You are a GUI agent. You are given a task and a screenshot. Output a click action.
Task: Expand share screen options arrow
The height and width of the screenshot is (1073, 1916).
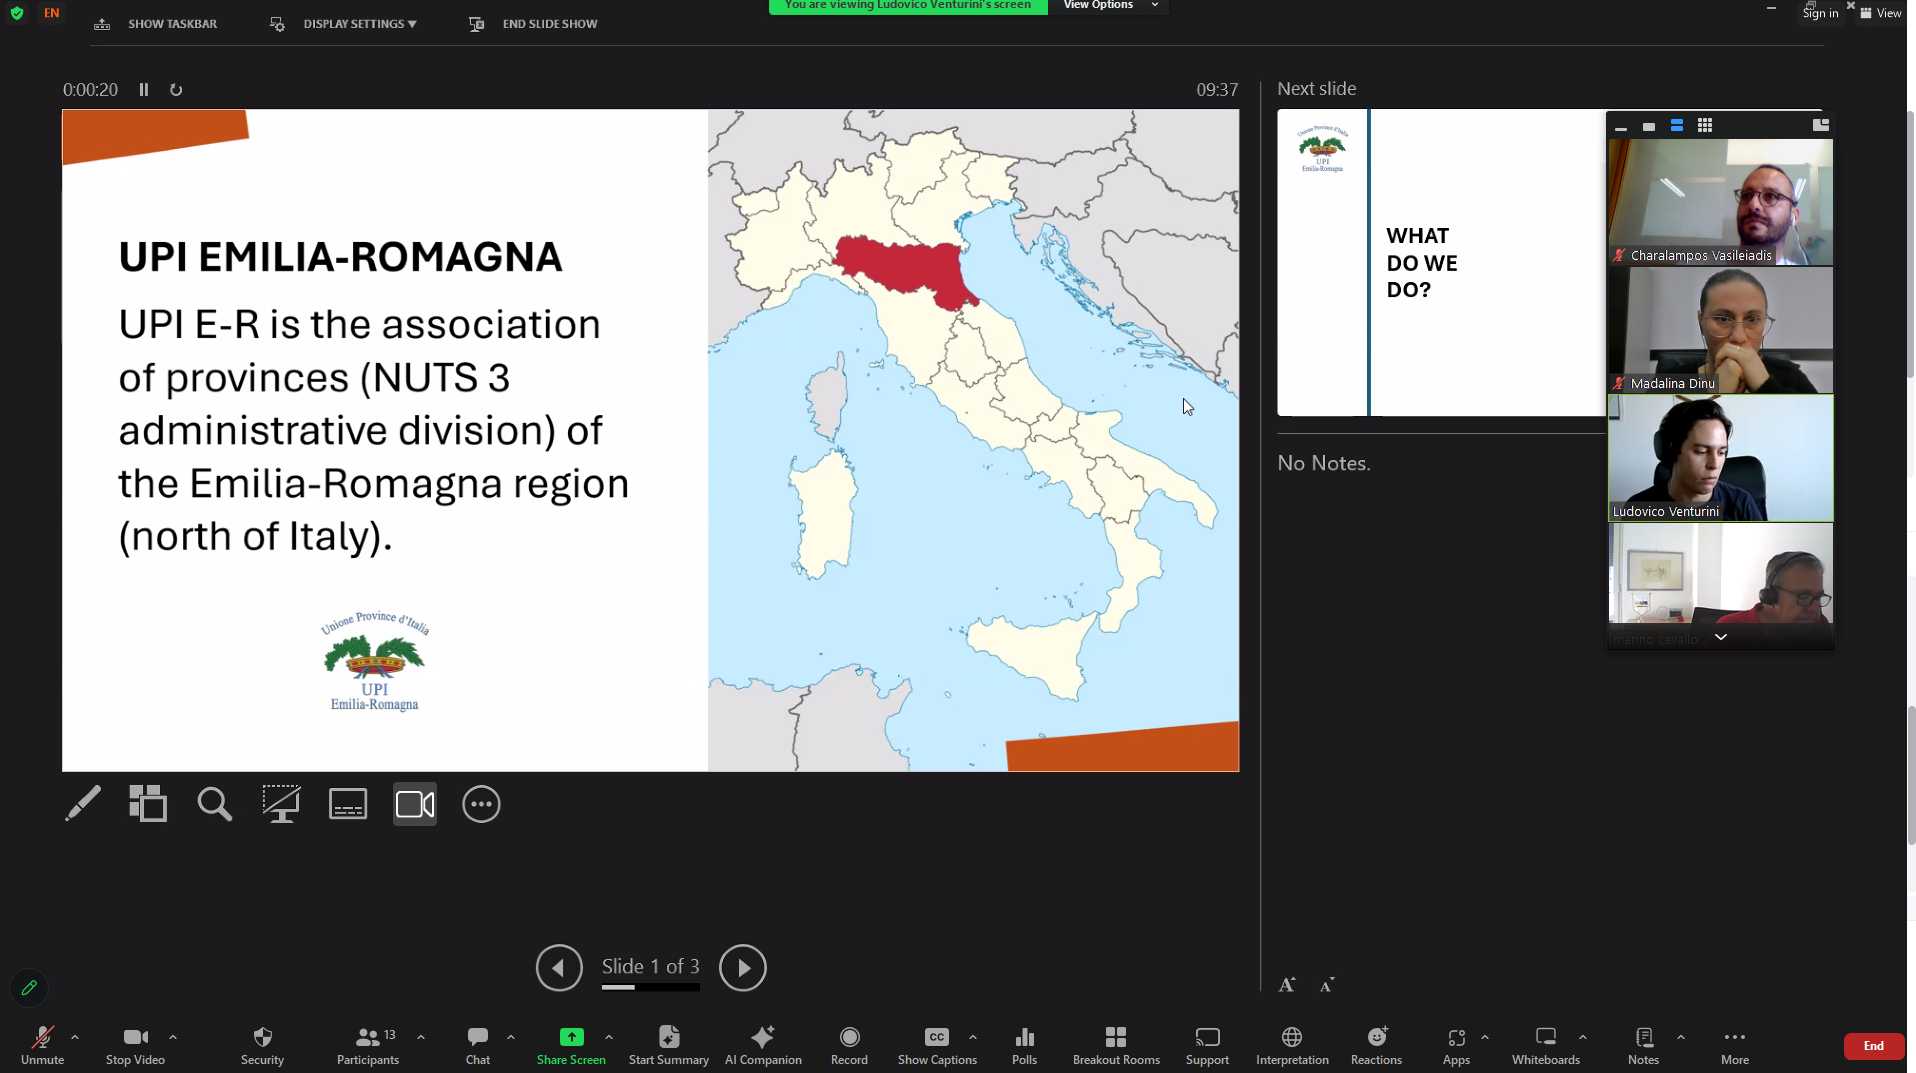click(x=609, y=1037)
